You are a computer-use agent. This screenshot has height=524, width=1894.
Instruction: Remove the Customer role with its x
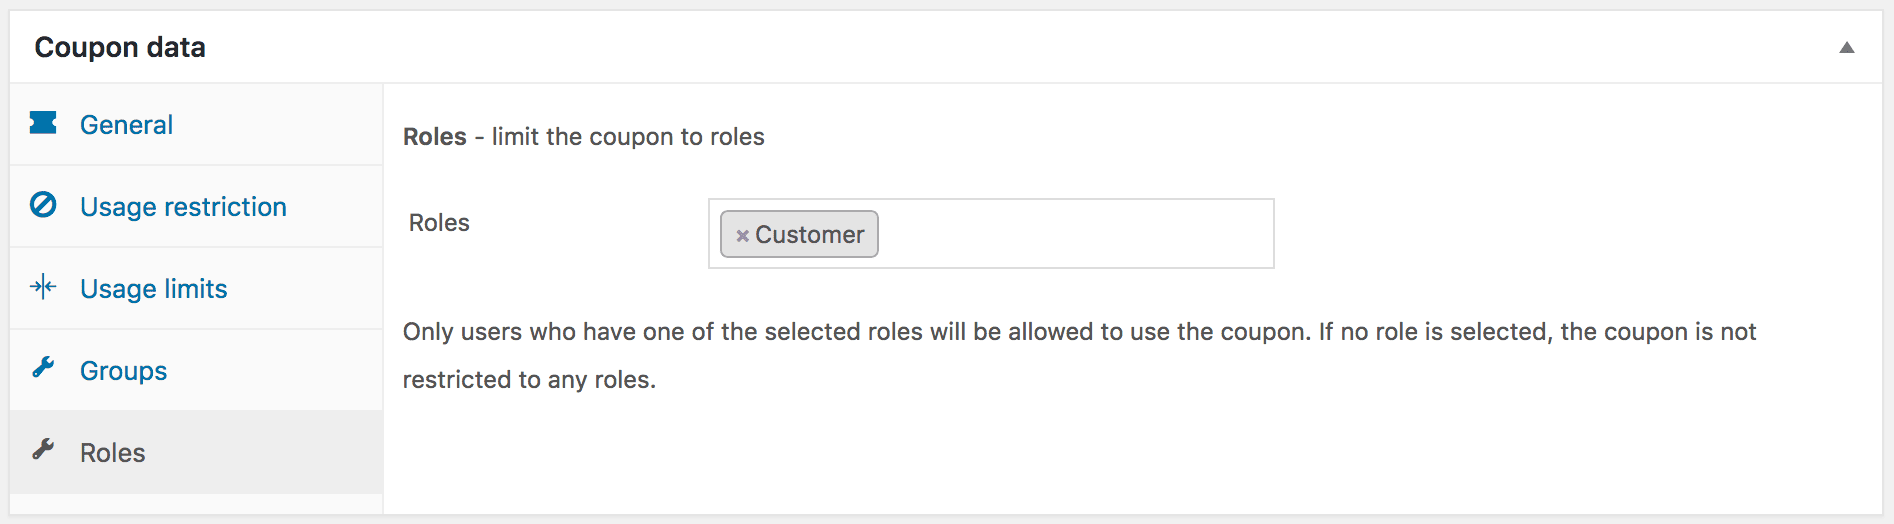pyautogui.click(x=742, y=236)
